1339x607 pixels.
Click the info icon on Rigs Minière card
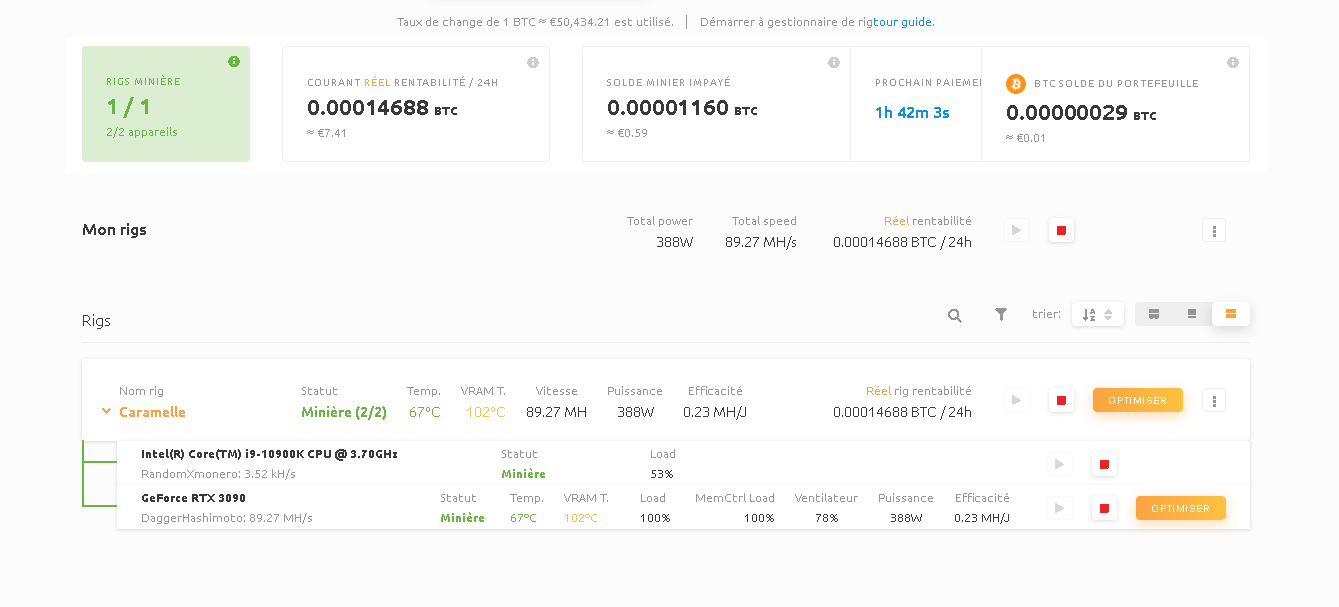click(x=234, y=62)
